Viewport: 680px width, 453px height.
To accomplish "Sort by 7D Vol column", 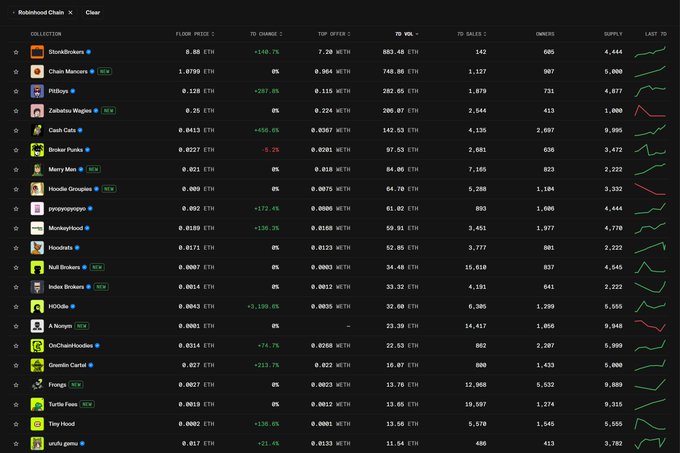I will tap(406, 34).
